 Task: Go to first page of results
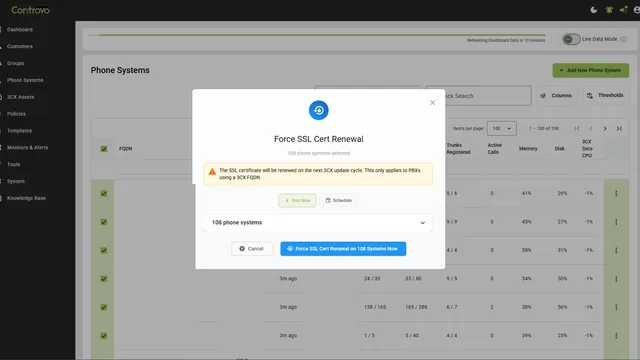[x=577, y=129]
